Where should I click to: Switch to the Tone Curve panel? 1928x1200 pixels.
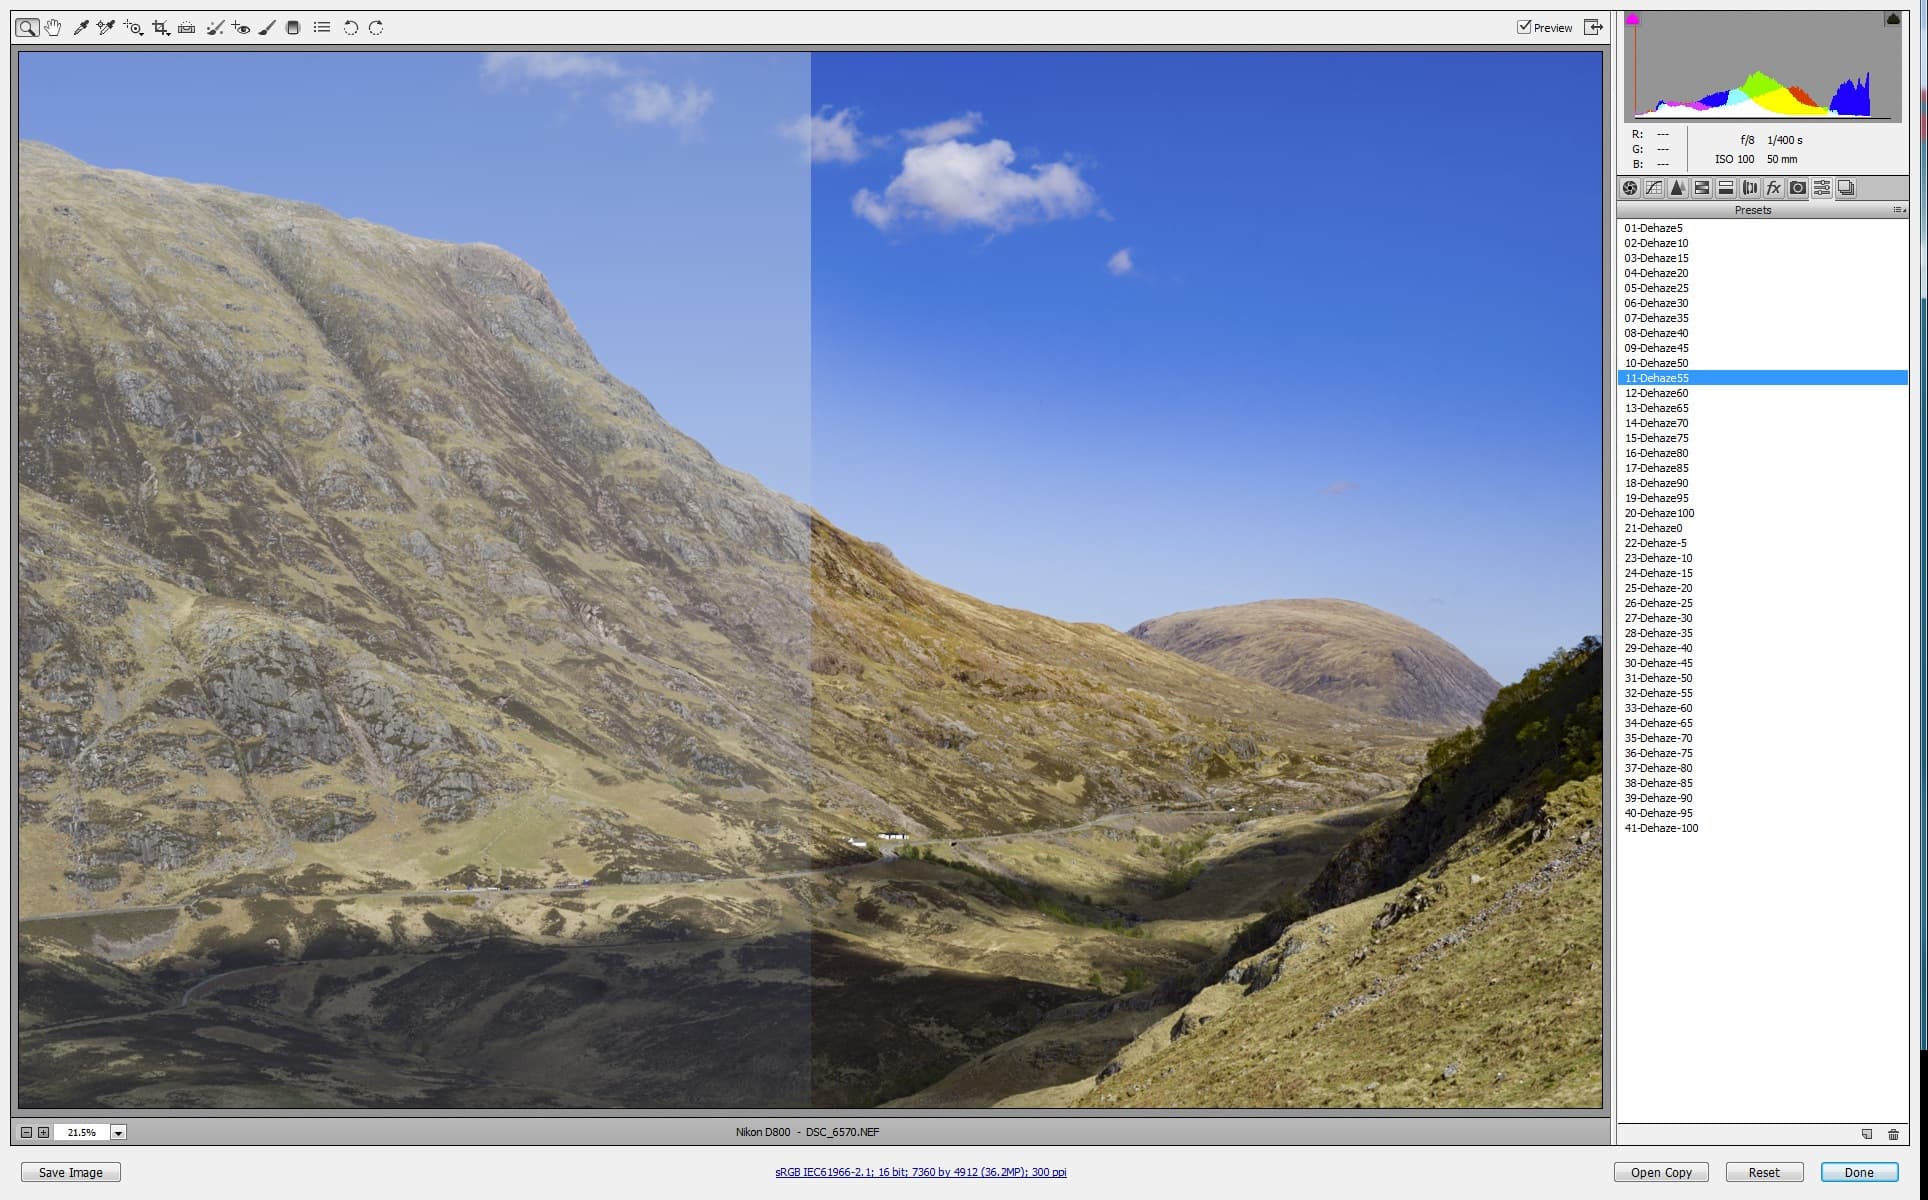coord(1655,187)
